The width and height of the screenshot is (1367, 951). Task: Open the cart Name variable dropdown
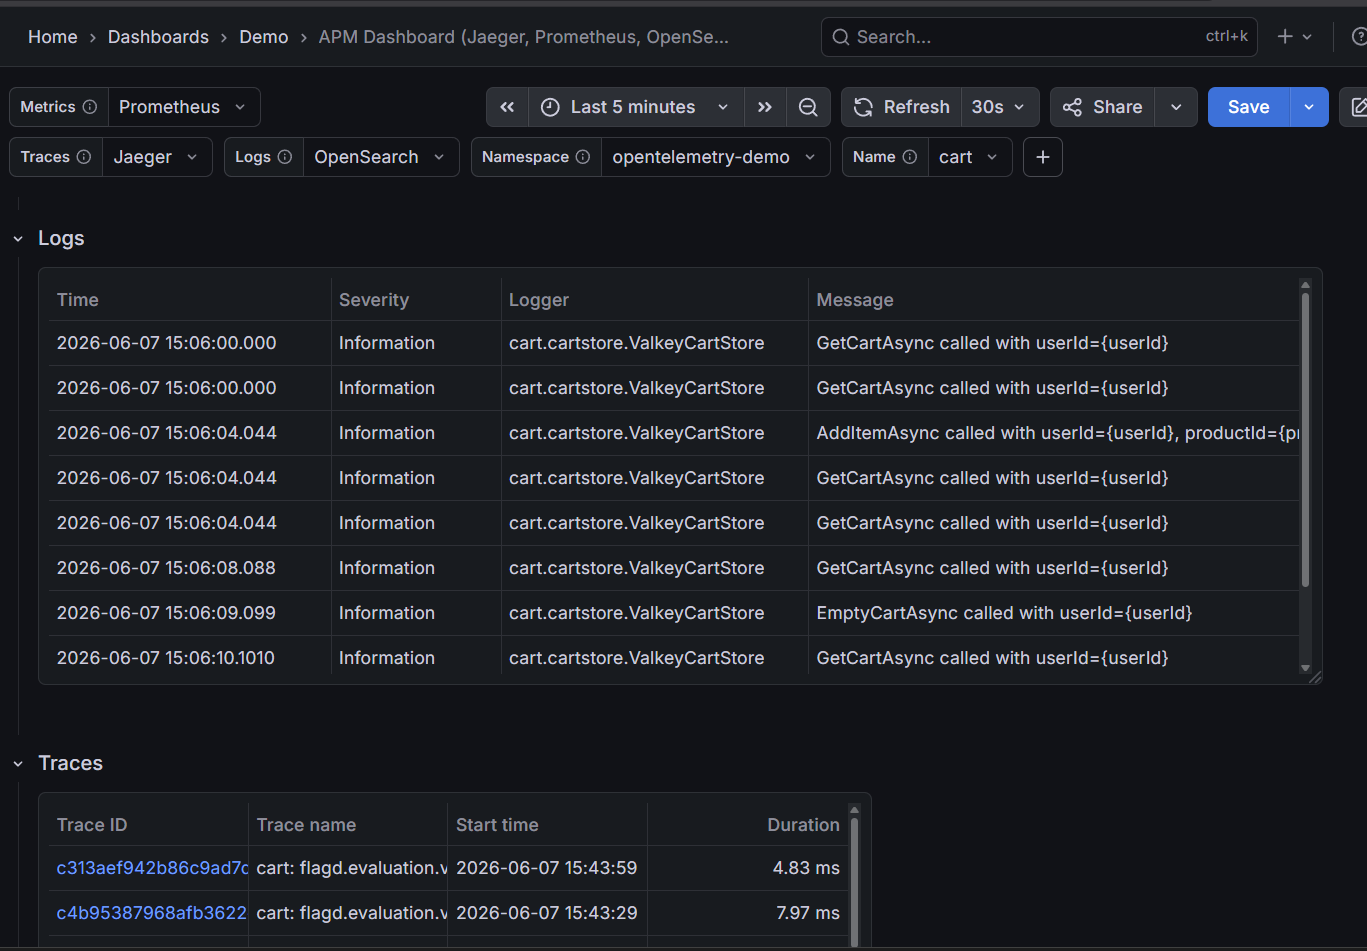(x=969, y=157)
